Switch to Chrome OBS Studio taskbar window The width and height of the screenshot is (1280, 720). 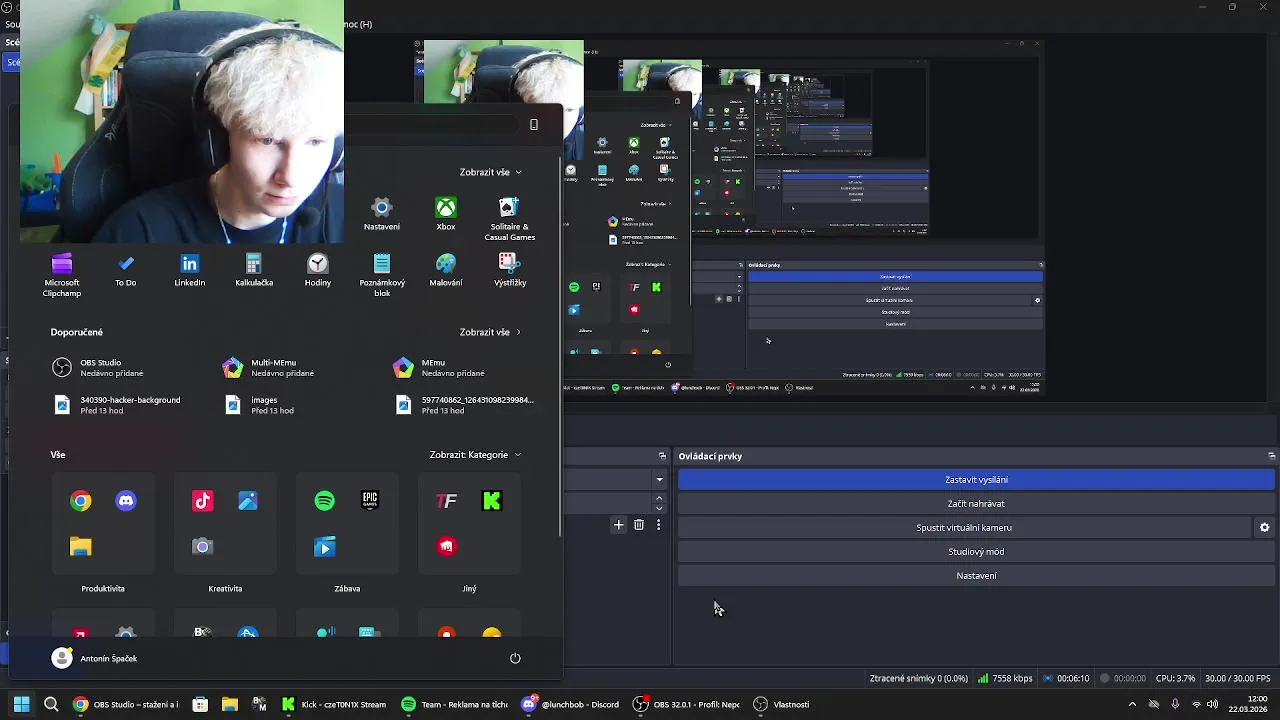tap(126, 704)
